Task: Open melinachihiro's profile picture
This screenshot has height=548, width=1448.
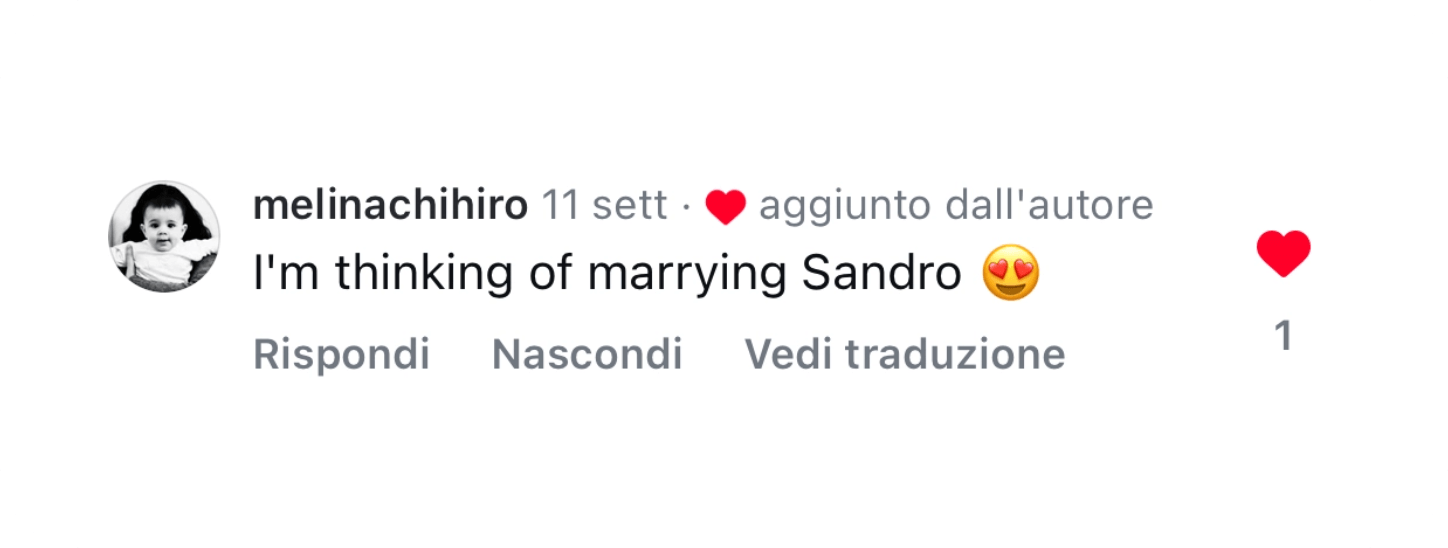Action: click(164, 237)
